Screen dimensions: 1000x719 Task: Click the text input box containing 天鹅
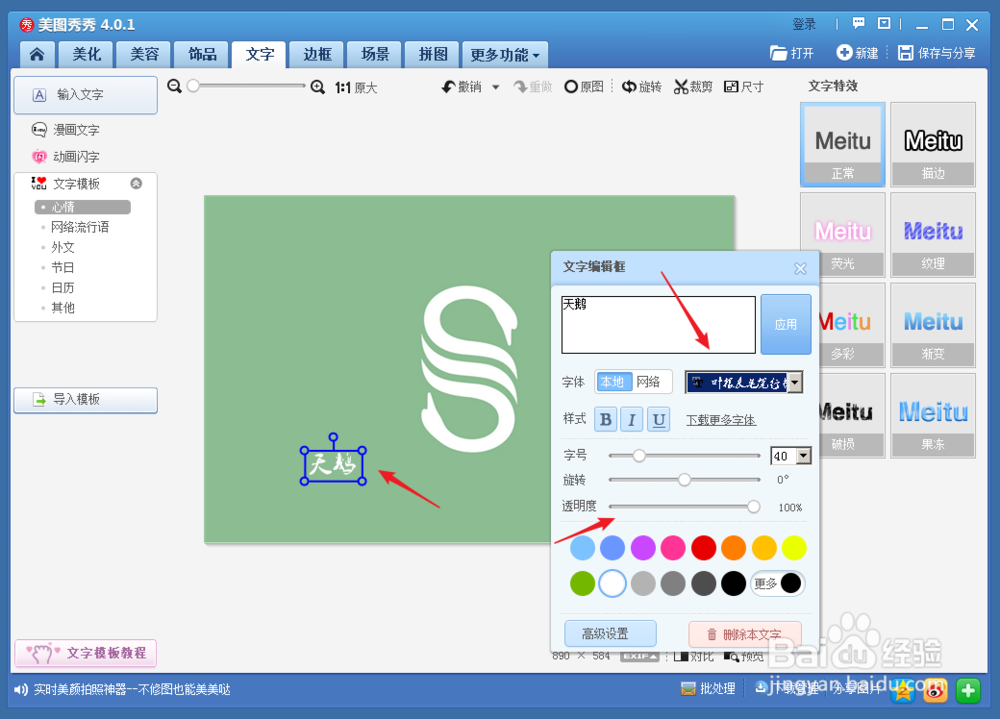coord(658,324)
